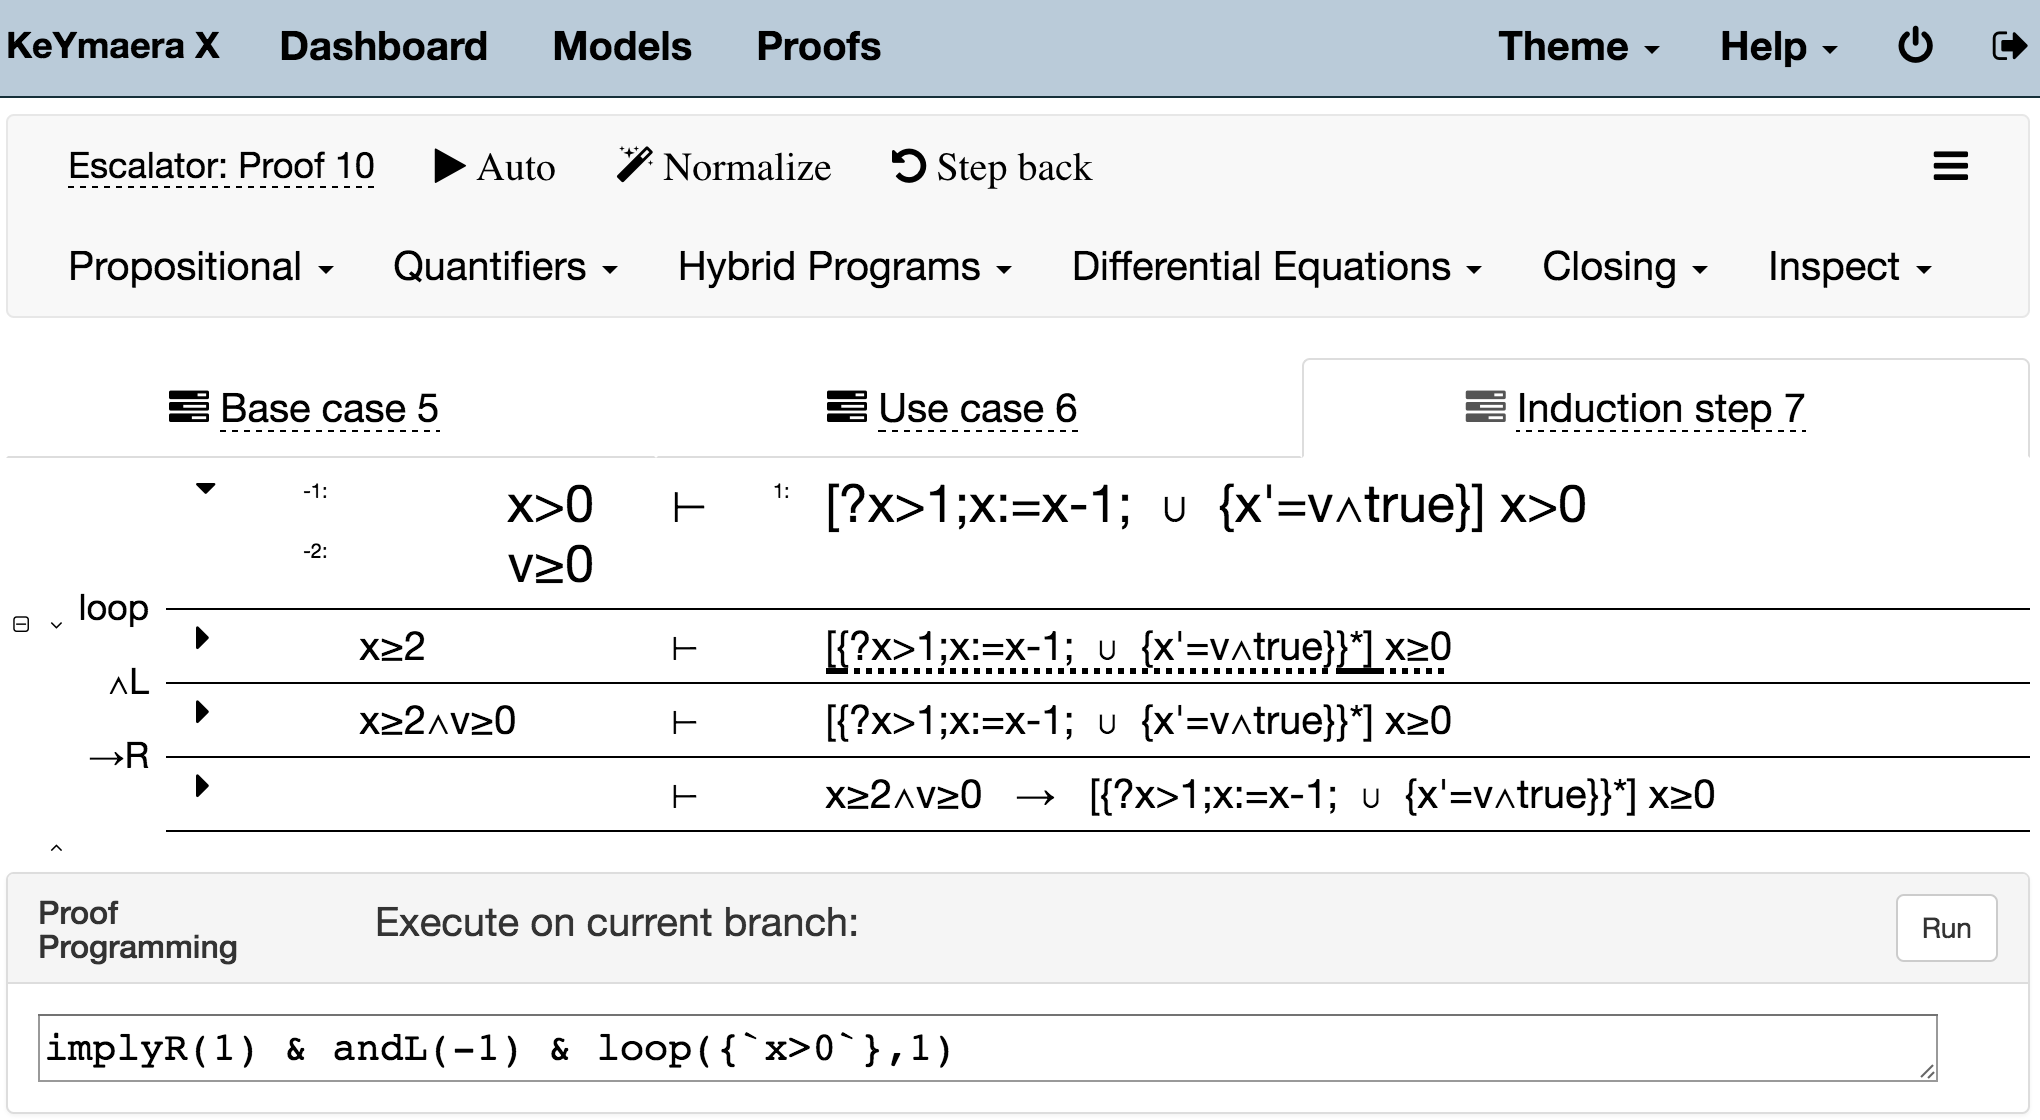The width and height of the screenshot is (2040, 1120).
Task: Click the sign-out arrow icon
Action: (2008, 46)
